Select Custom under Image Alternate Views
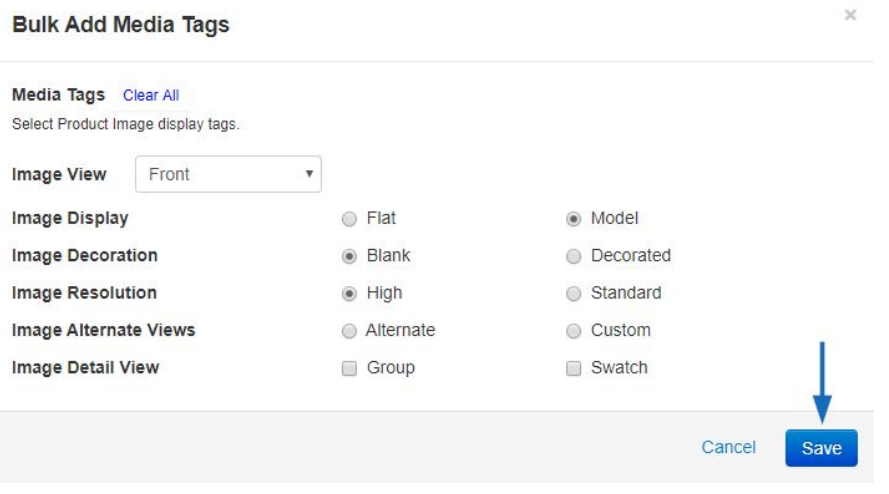Image resolution: width=889 pixels, height=494 pixels. (x=573, y=331)
